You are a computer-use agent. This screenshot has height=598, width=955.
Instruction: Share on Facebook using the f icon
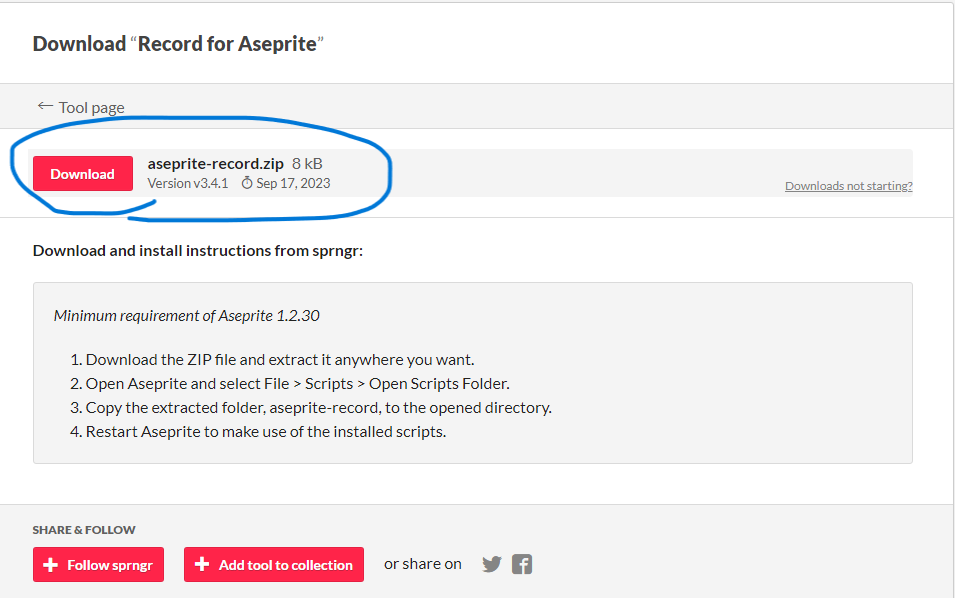coord(522,564)
